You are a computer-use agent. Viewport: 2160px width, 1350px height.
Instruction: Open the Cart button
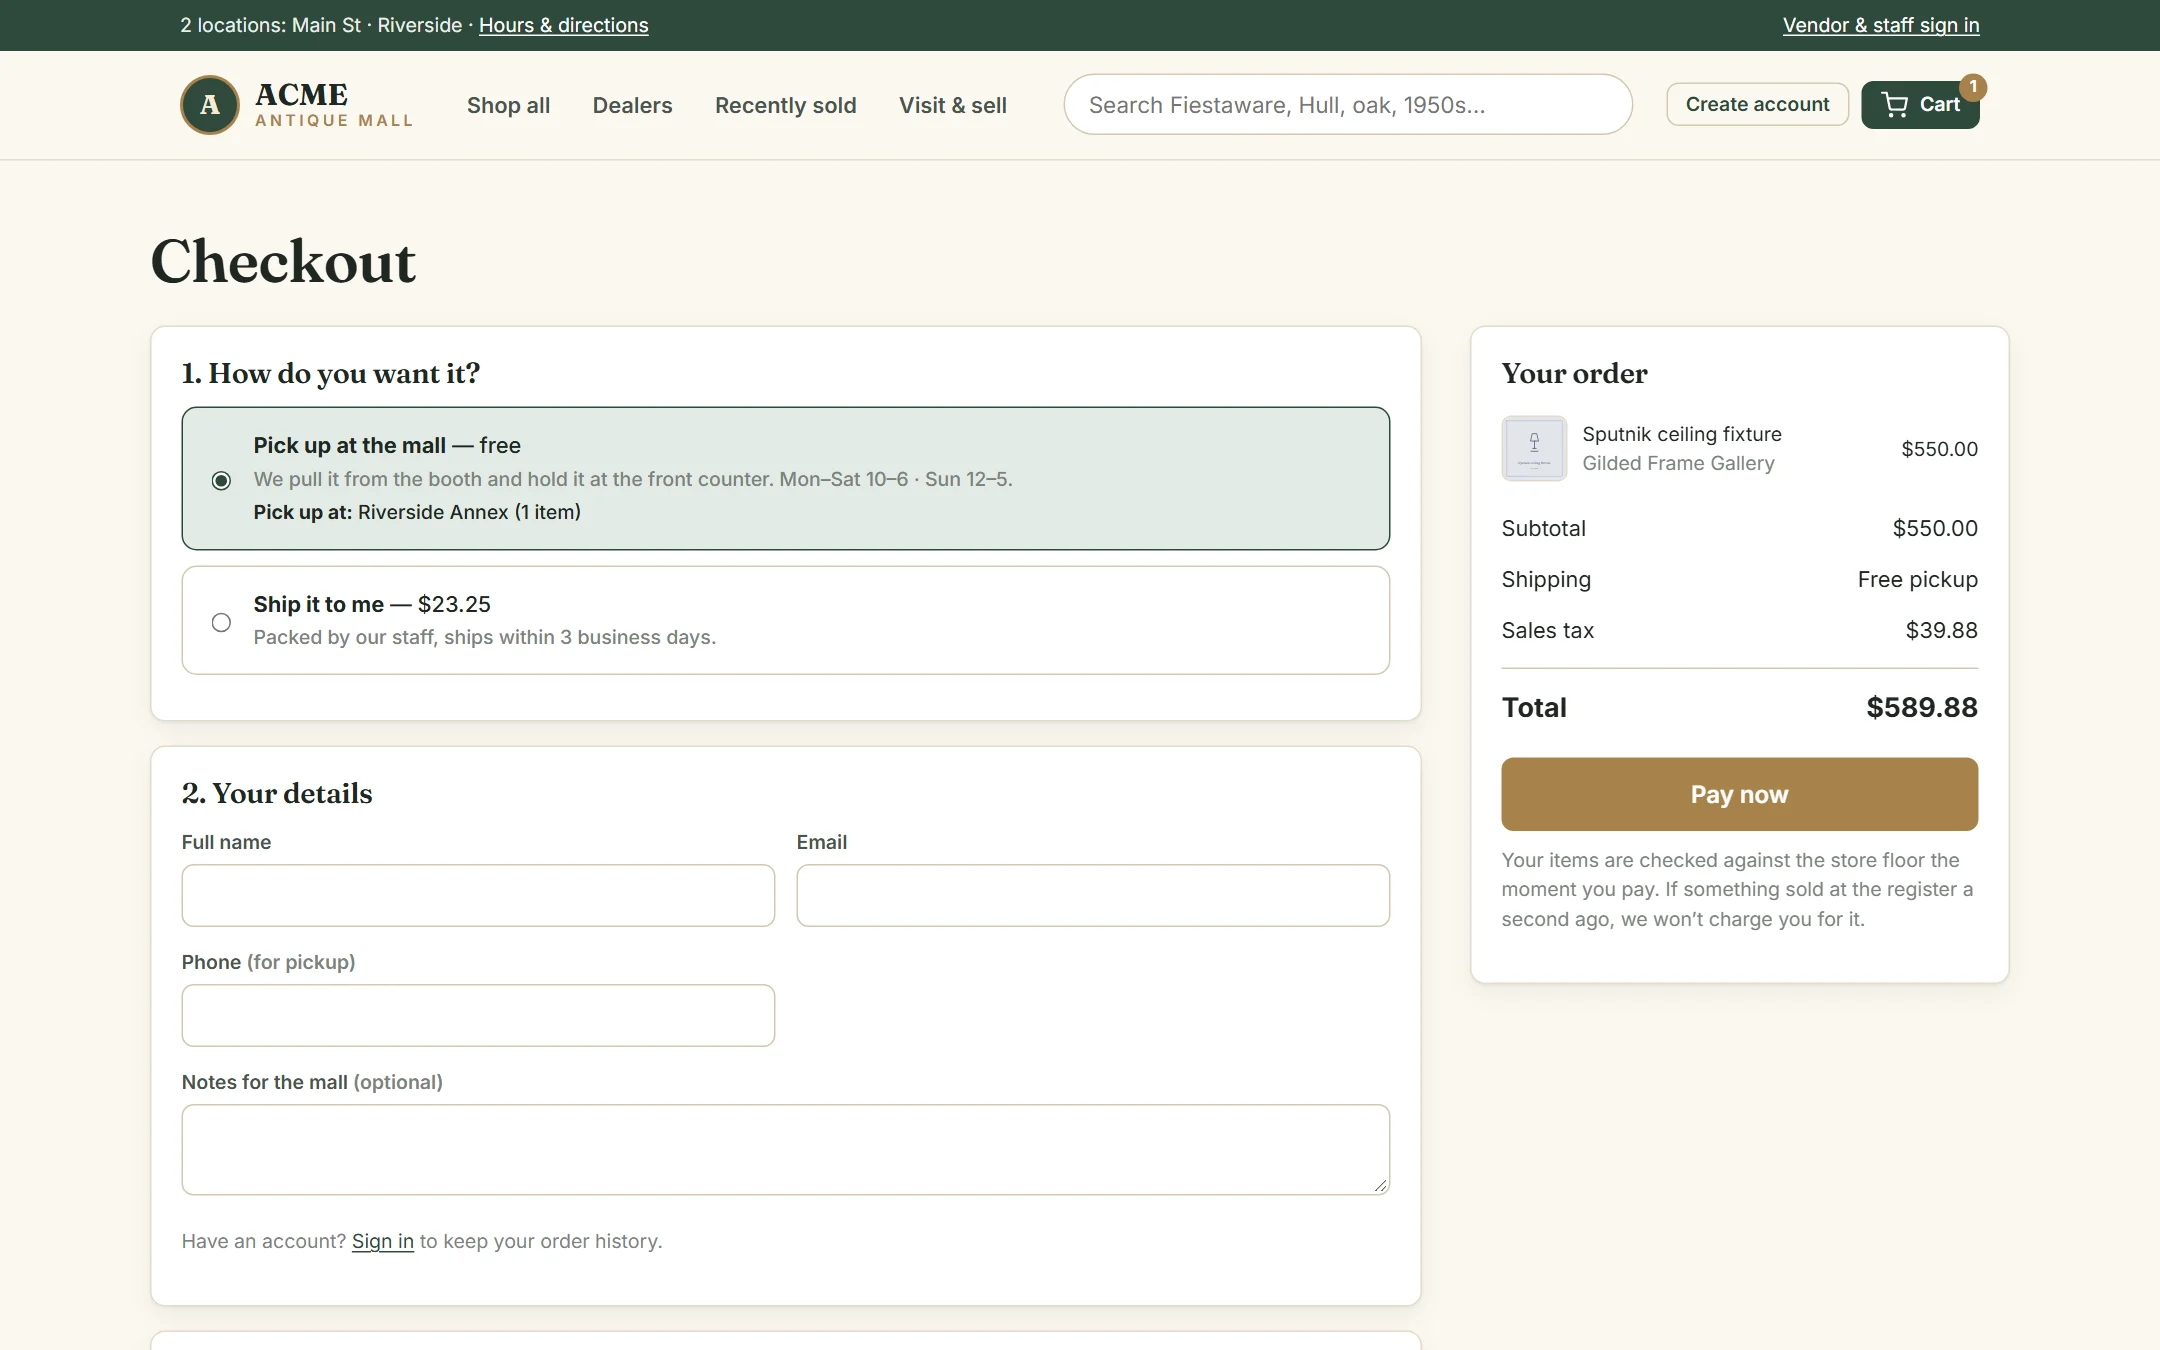coord(1919,105)
